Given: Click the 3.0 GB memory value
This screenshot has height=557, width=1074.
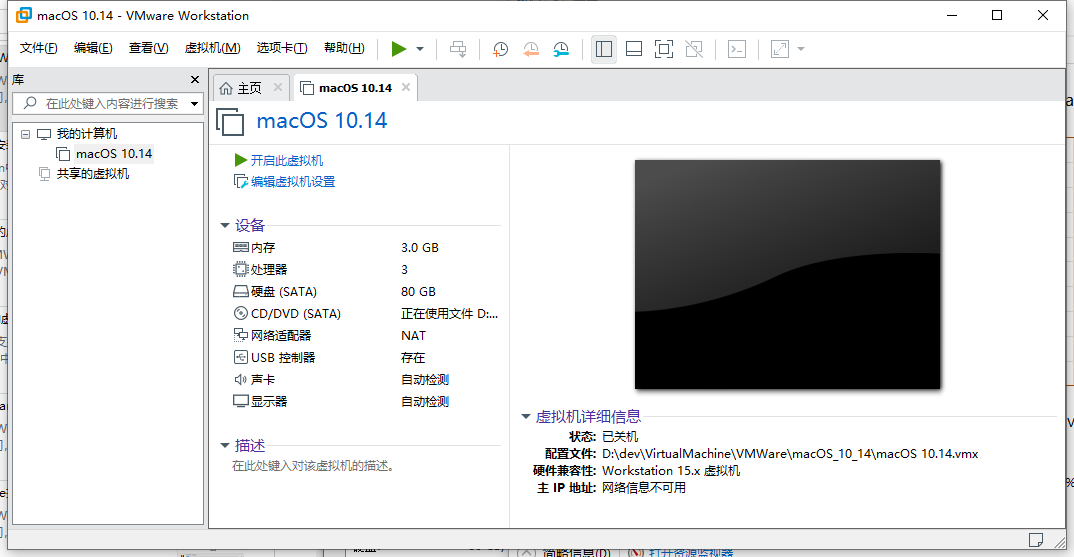Looking at the screenshot, I should coord(420,247).
